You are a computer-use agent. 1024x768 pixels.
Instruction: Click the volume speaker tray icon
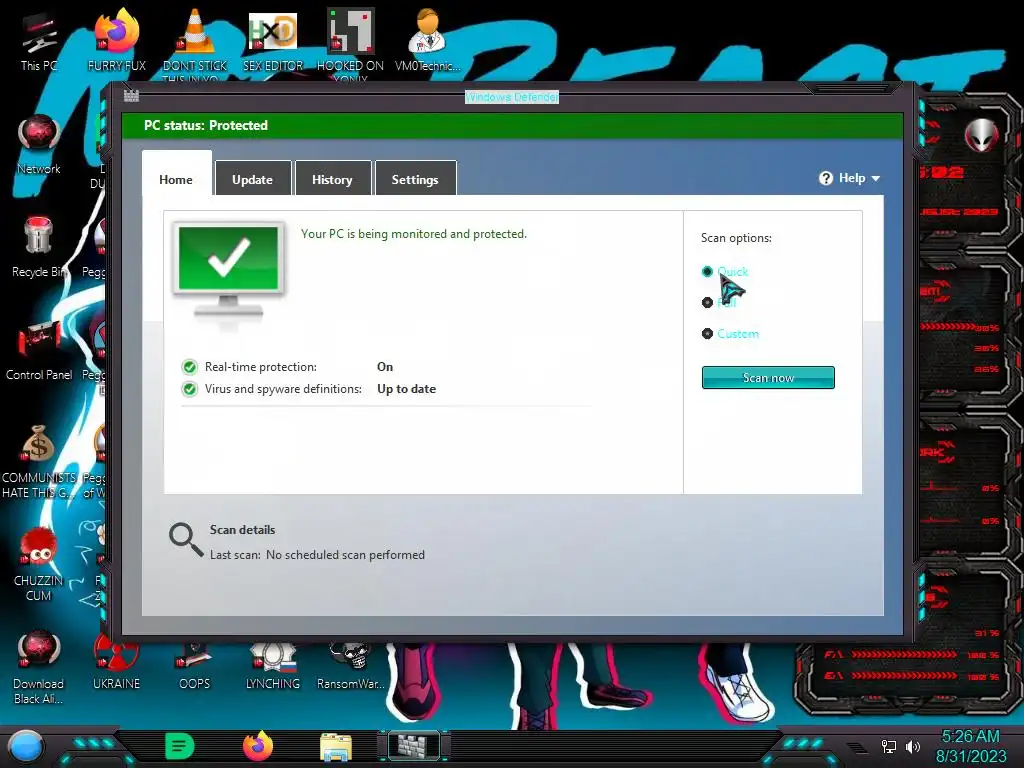coord(913,746)
